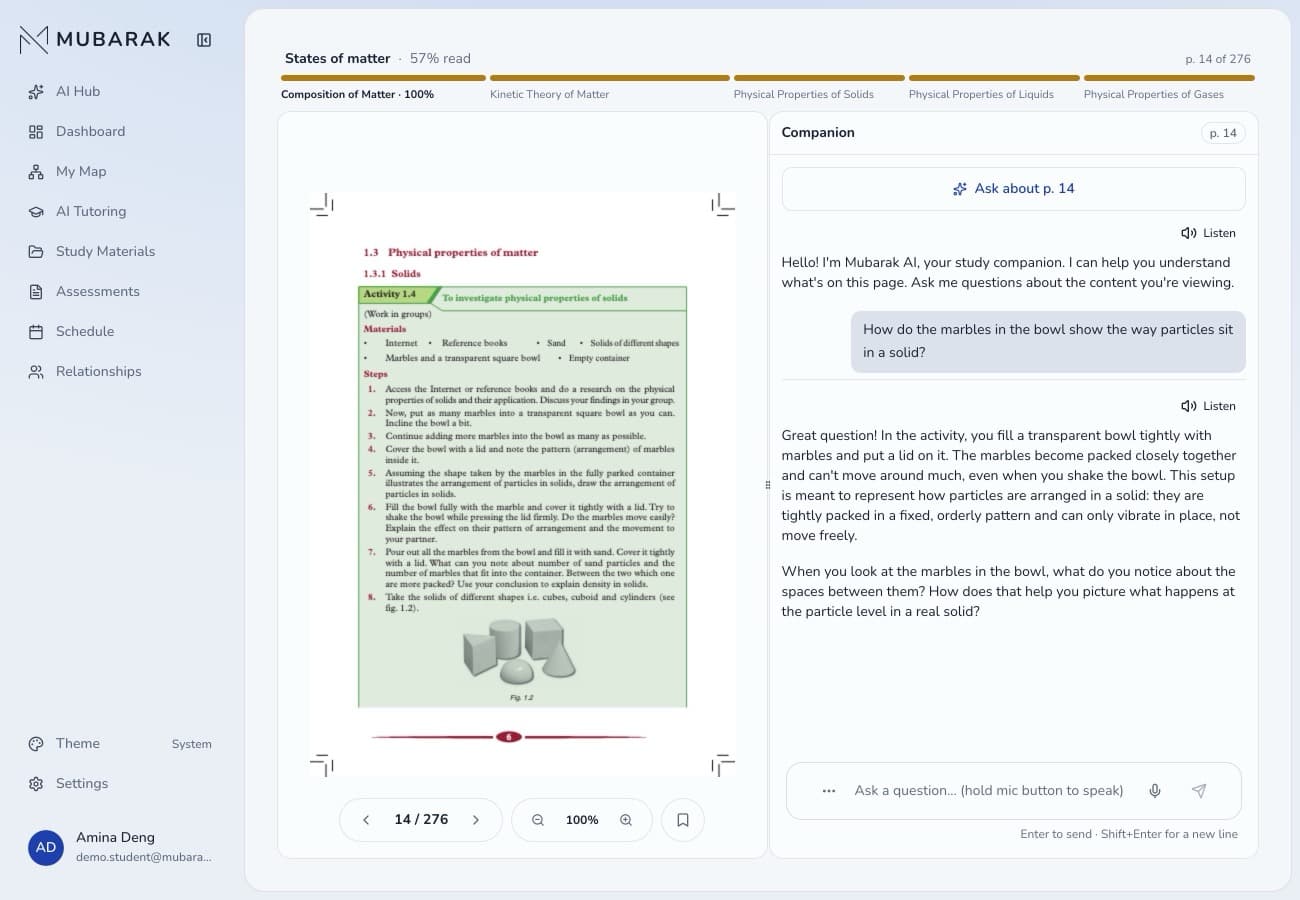Click the Kinetic Theory progress bar segment
Screen dimensions: 1300x900
pos(610,77)
